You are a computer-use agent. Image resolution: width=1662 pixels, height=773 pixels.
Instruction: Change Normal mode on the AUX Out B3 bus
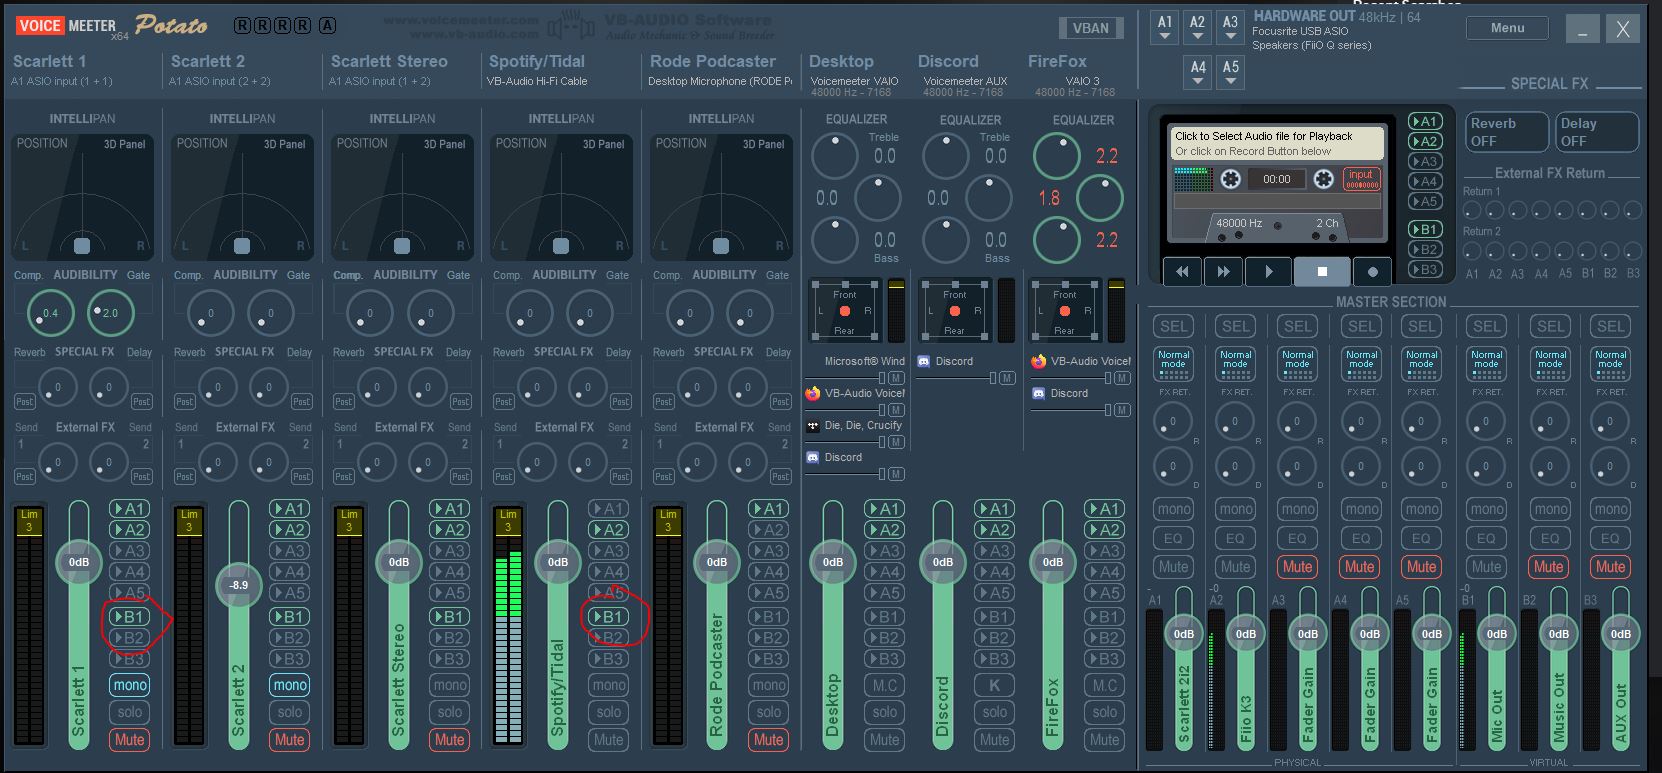pyautogui.click(x=1610, y=362)
